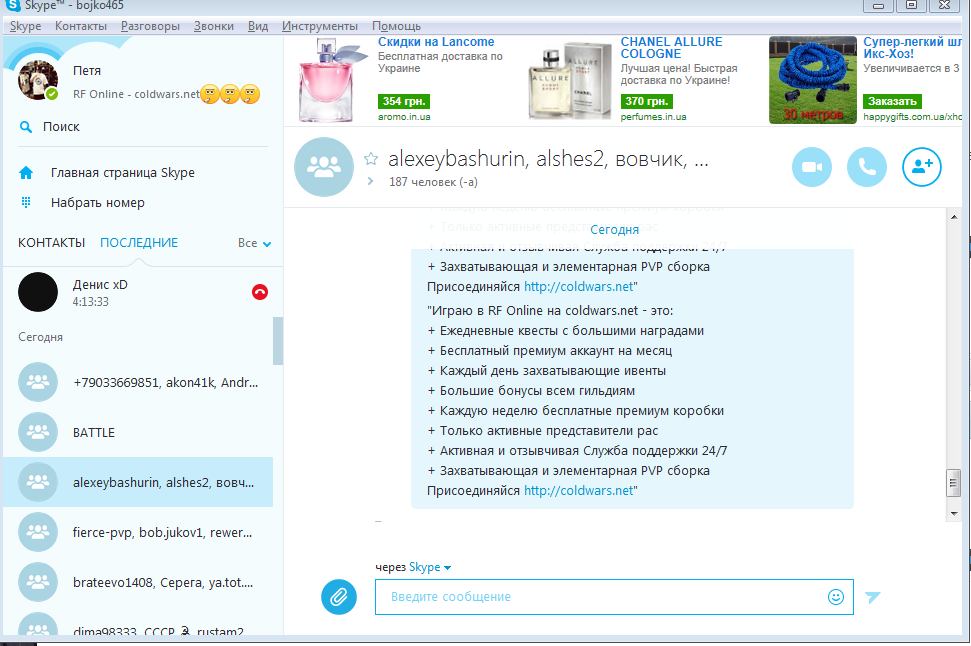
Task: Open the CHANEL ALLURE COLOGNE ad link
Action: [671, 48]
